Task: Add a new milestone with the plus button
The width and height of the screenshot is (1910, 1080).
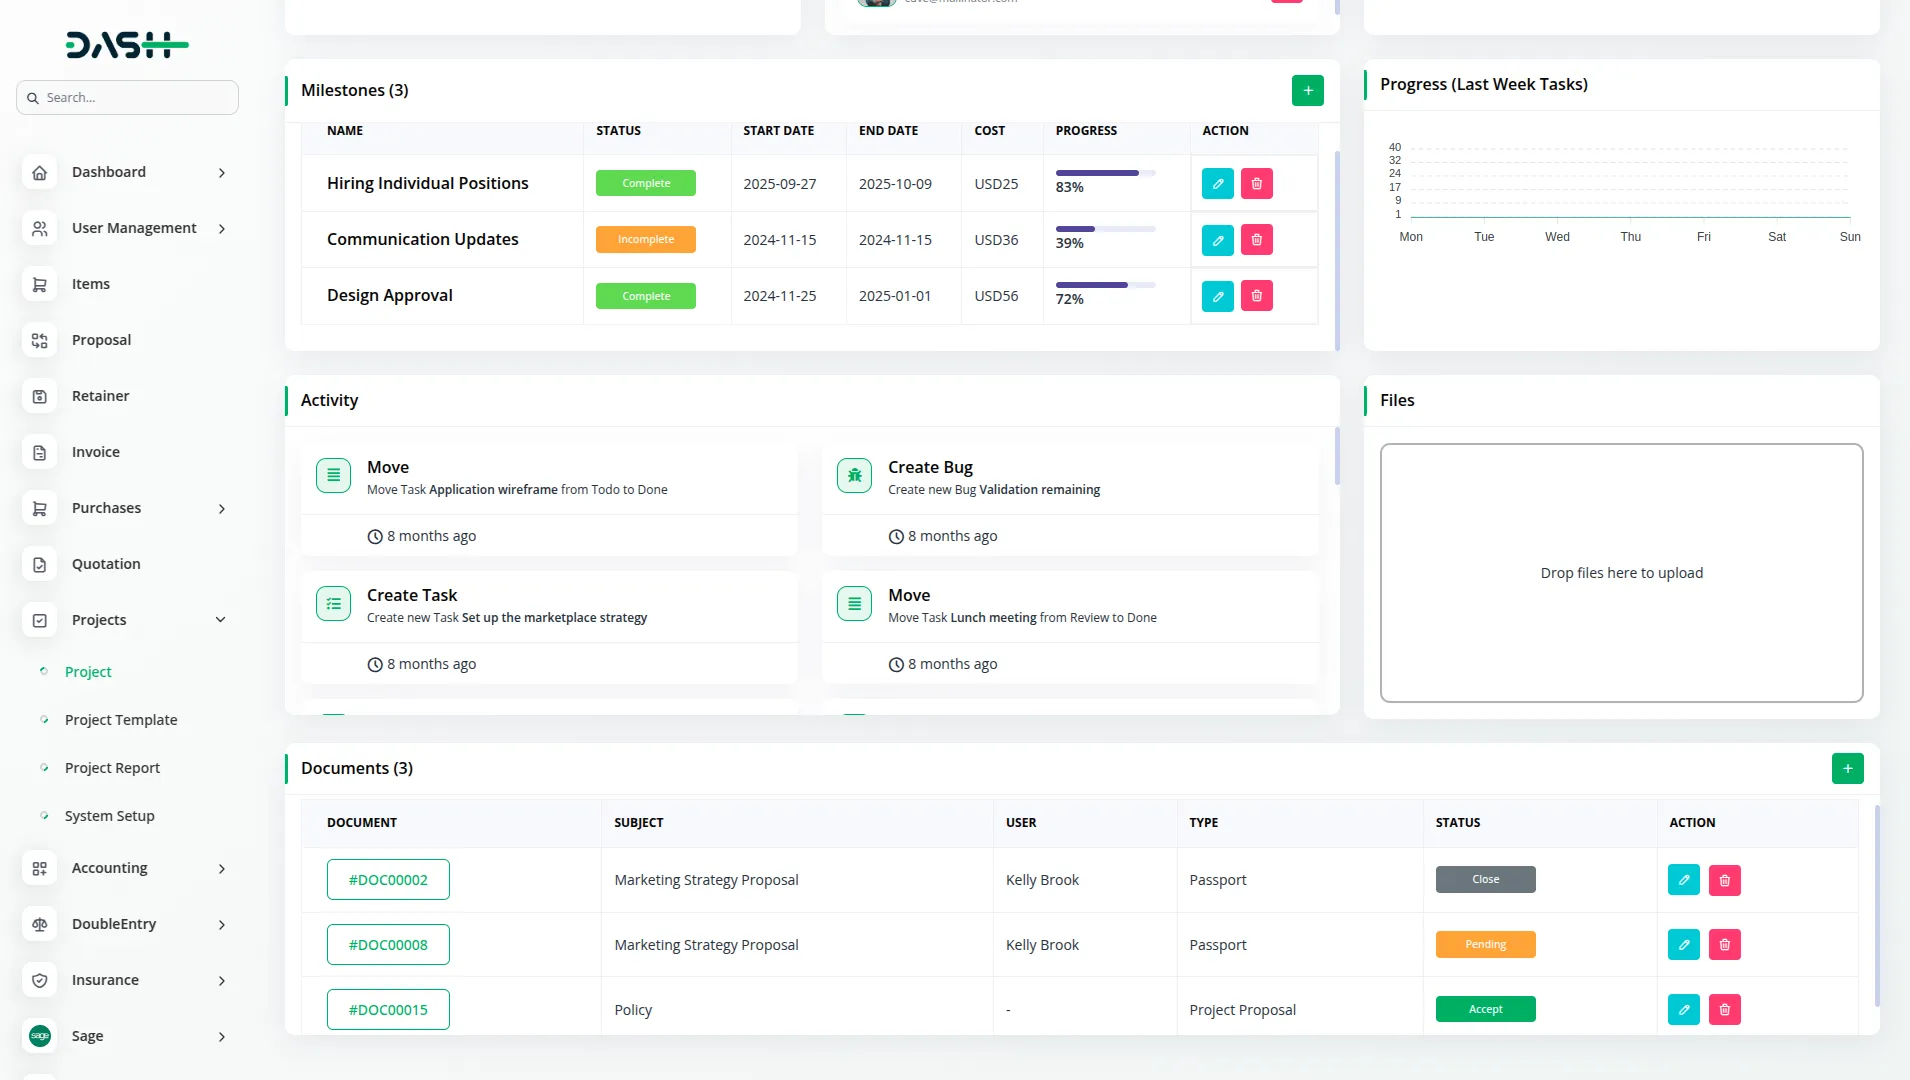Action: [x=1307, y=90]
